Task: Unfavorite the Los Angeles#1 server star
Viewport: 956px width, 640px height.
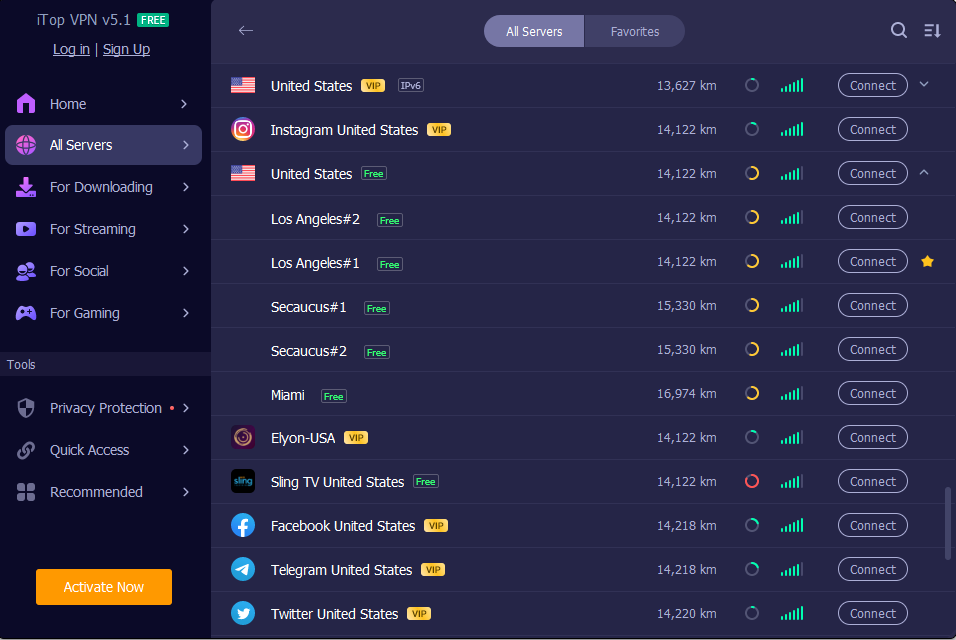Action: (x=927, y=261)
